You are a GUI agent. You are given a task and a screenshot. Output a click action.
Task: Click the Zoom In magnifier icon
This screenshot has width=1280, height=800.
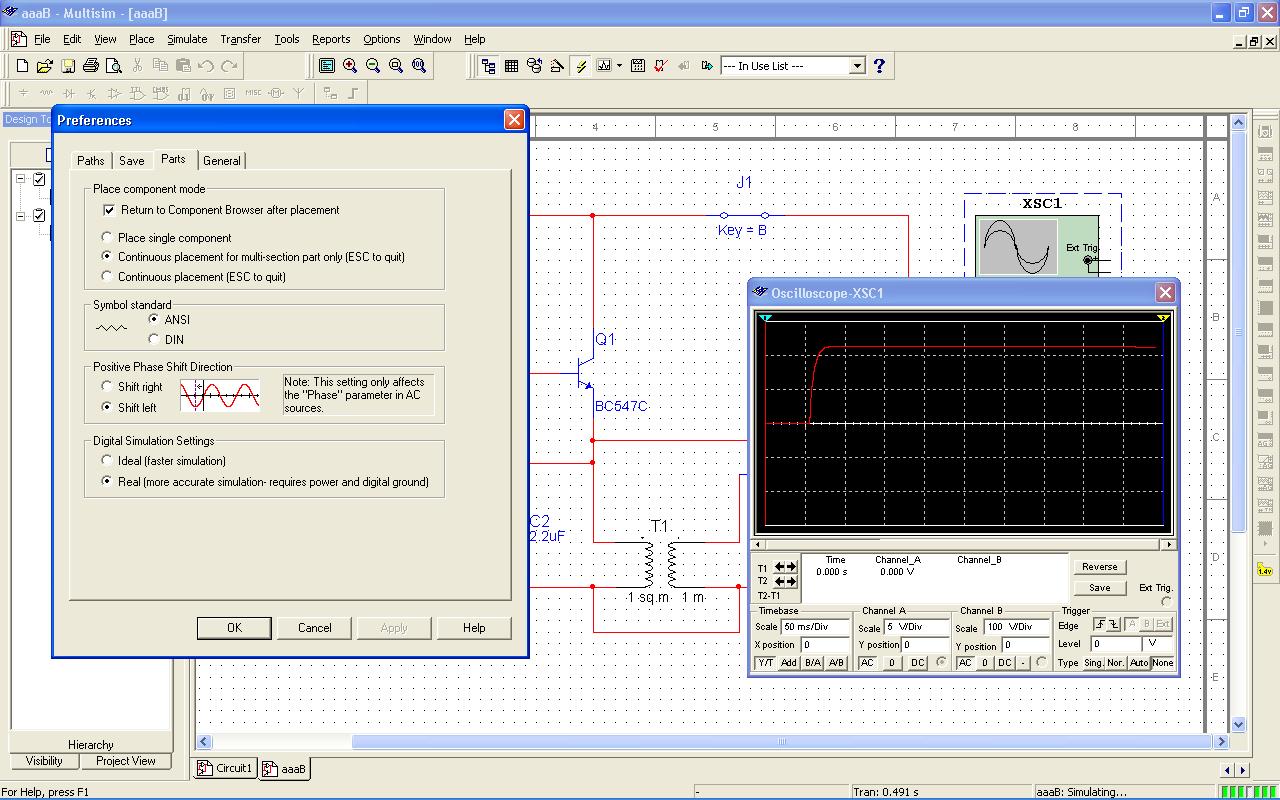click(x=350, y=66)
